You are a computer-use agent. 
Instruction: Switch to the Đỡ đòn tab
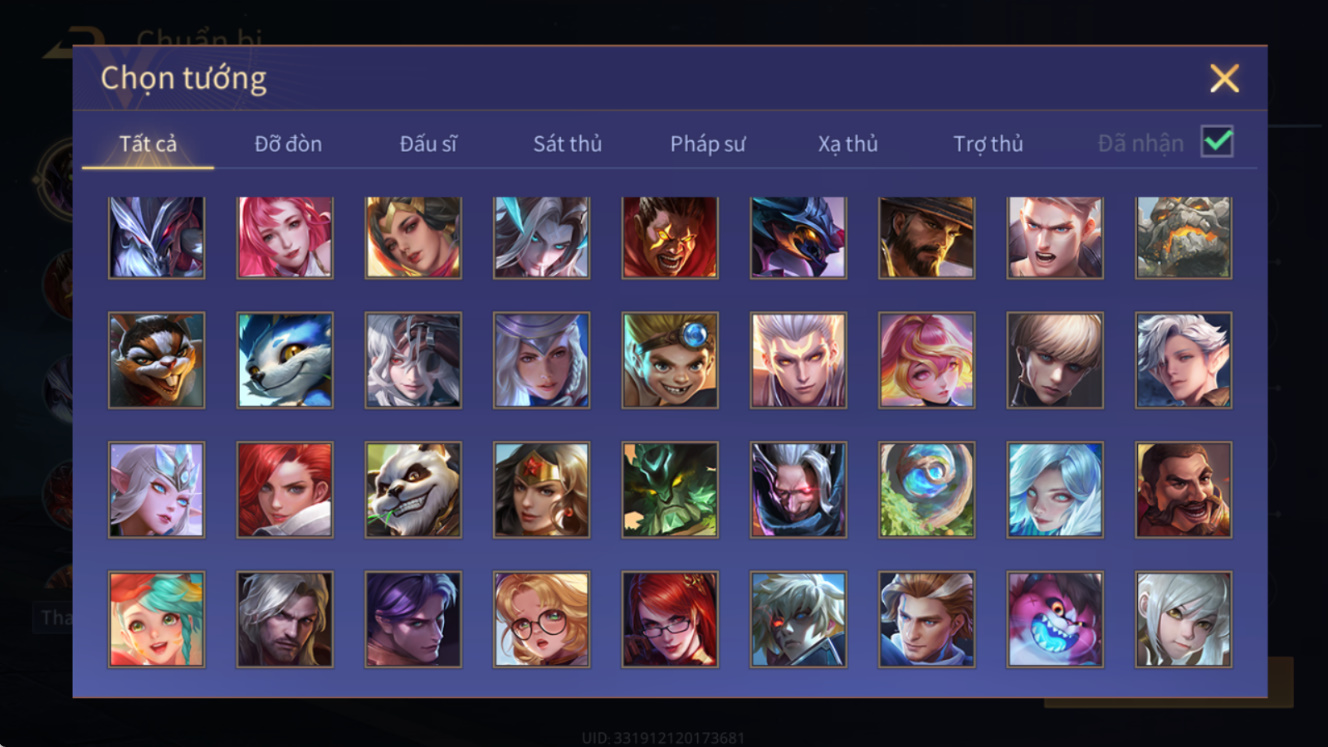coord(288,144)
